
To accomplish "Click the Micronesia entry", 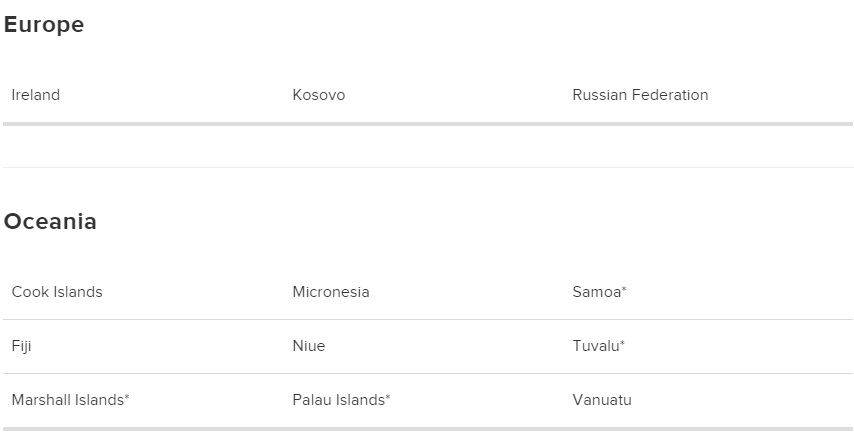I will (x=331, y=292).
